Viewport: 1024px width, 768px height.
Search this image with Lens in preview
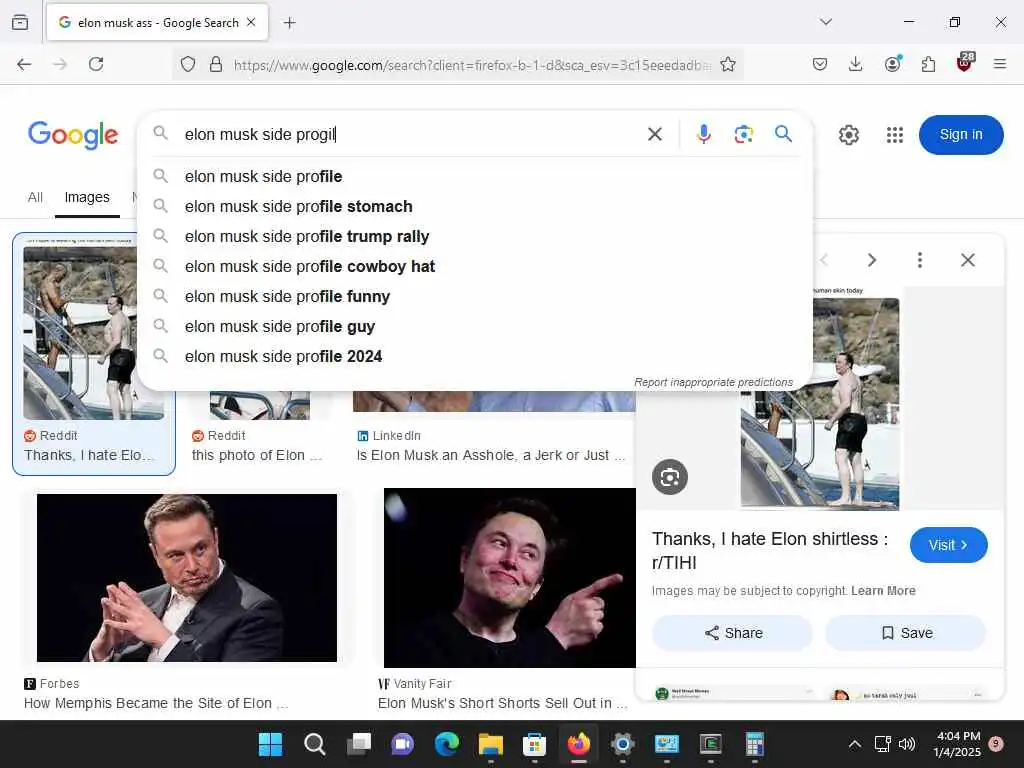(669, 477)
